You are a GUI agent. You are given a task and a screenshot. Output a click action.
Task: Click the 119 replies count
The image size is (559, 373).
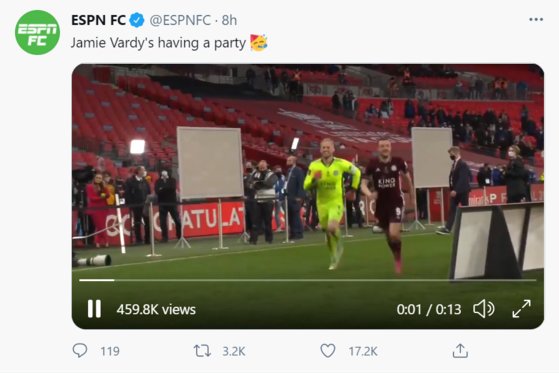[x=110, y=352]
